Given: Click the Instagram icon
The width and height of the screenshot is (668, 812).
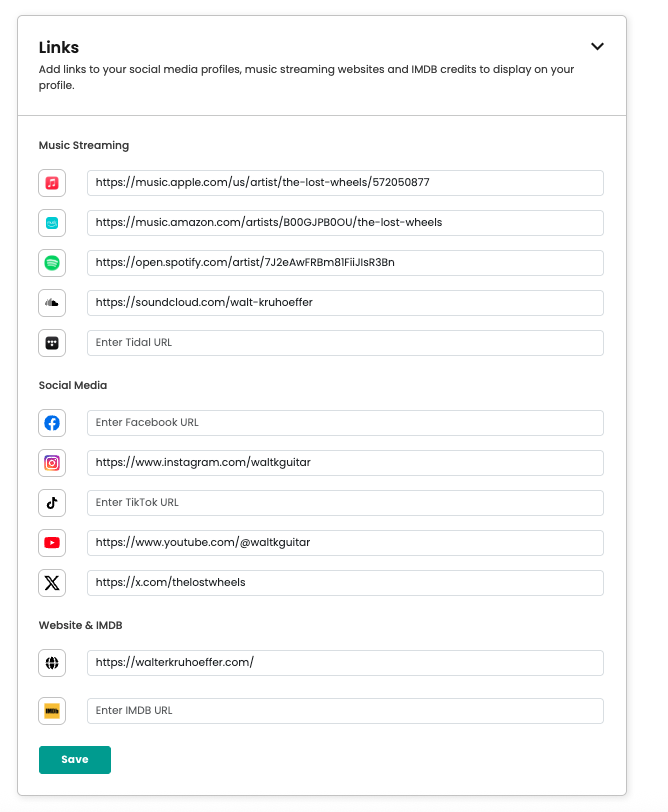Looking at the screenshot, I should pos(51,463).
